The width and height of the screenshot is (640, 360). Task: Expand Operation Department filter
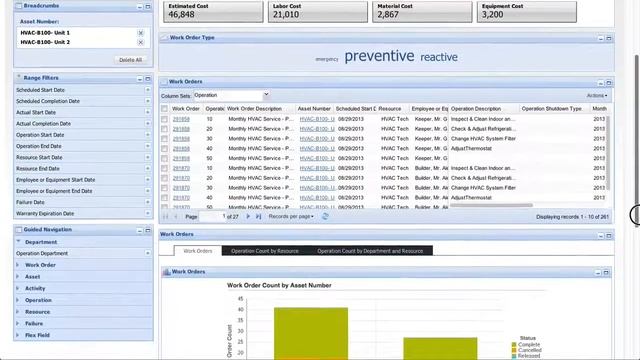click(x=148, y=253)
